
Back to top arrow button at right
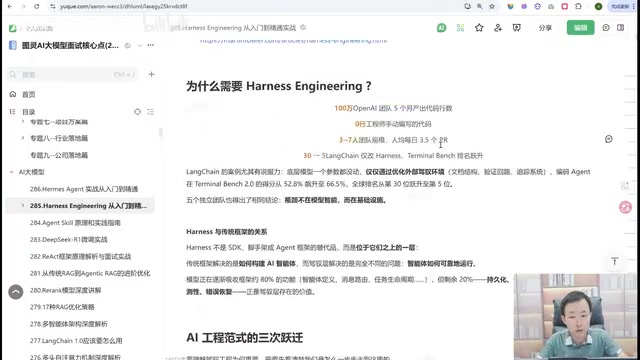click(x=615, y=261)
